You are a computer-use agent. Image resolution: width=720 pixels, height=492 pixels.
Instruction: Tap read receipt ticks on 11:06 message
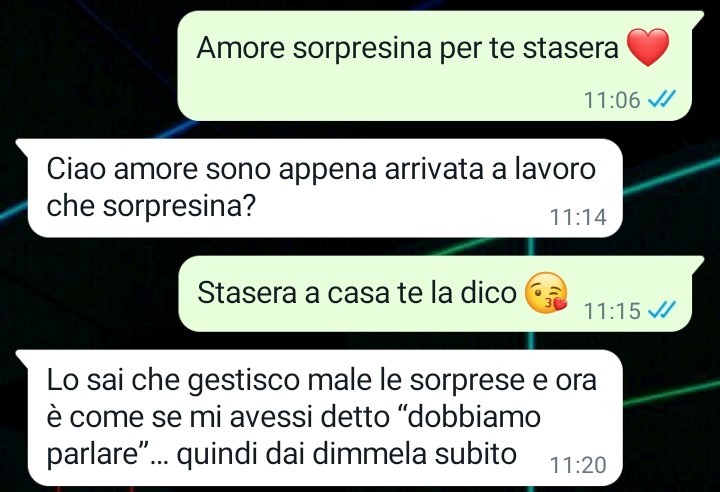coord(661,98)
